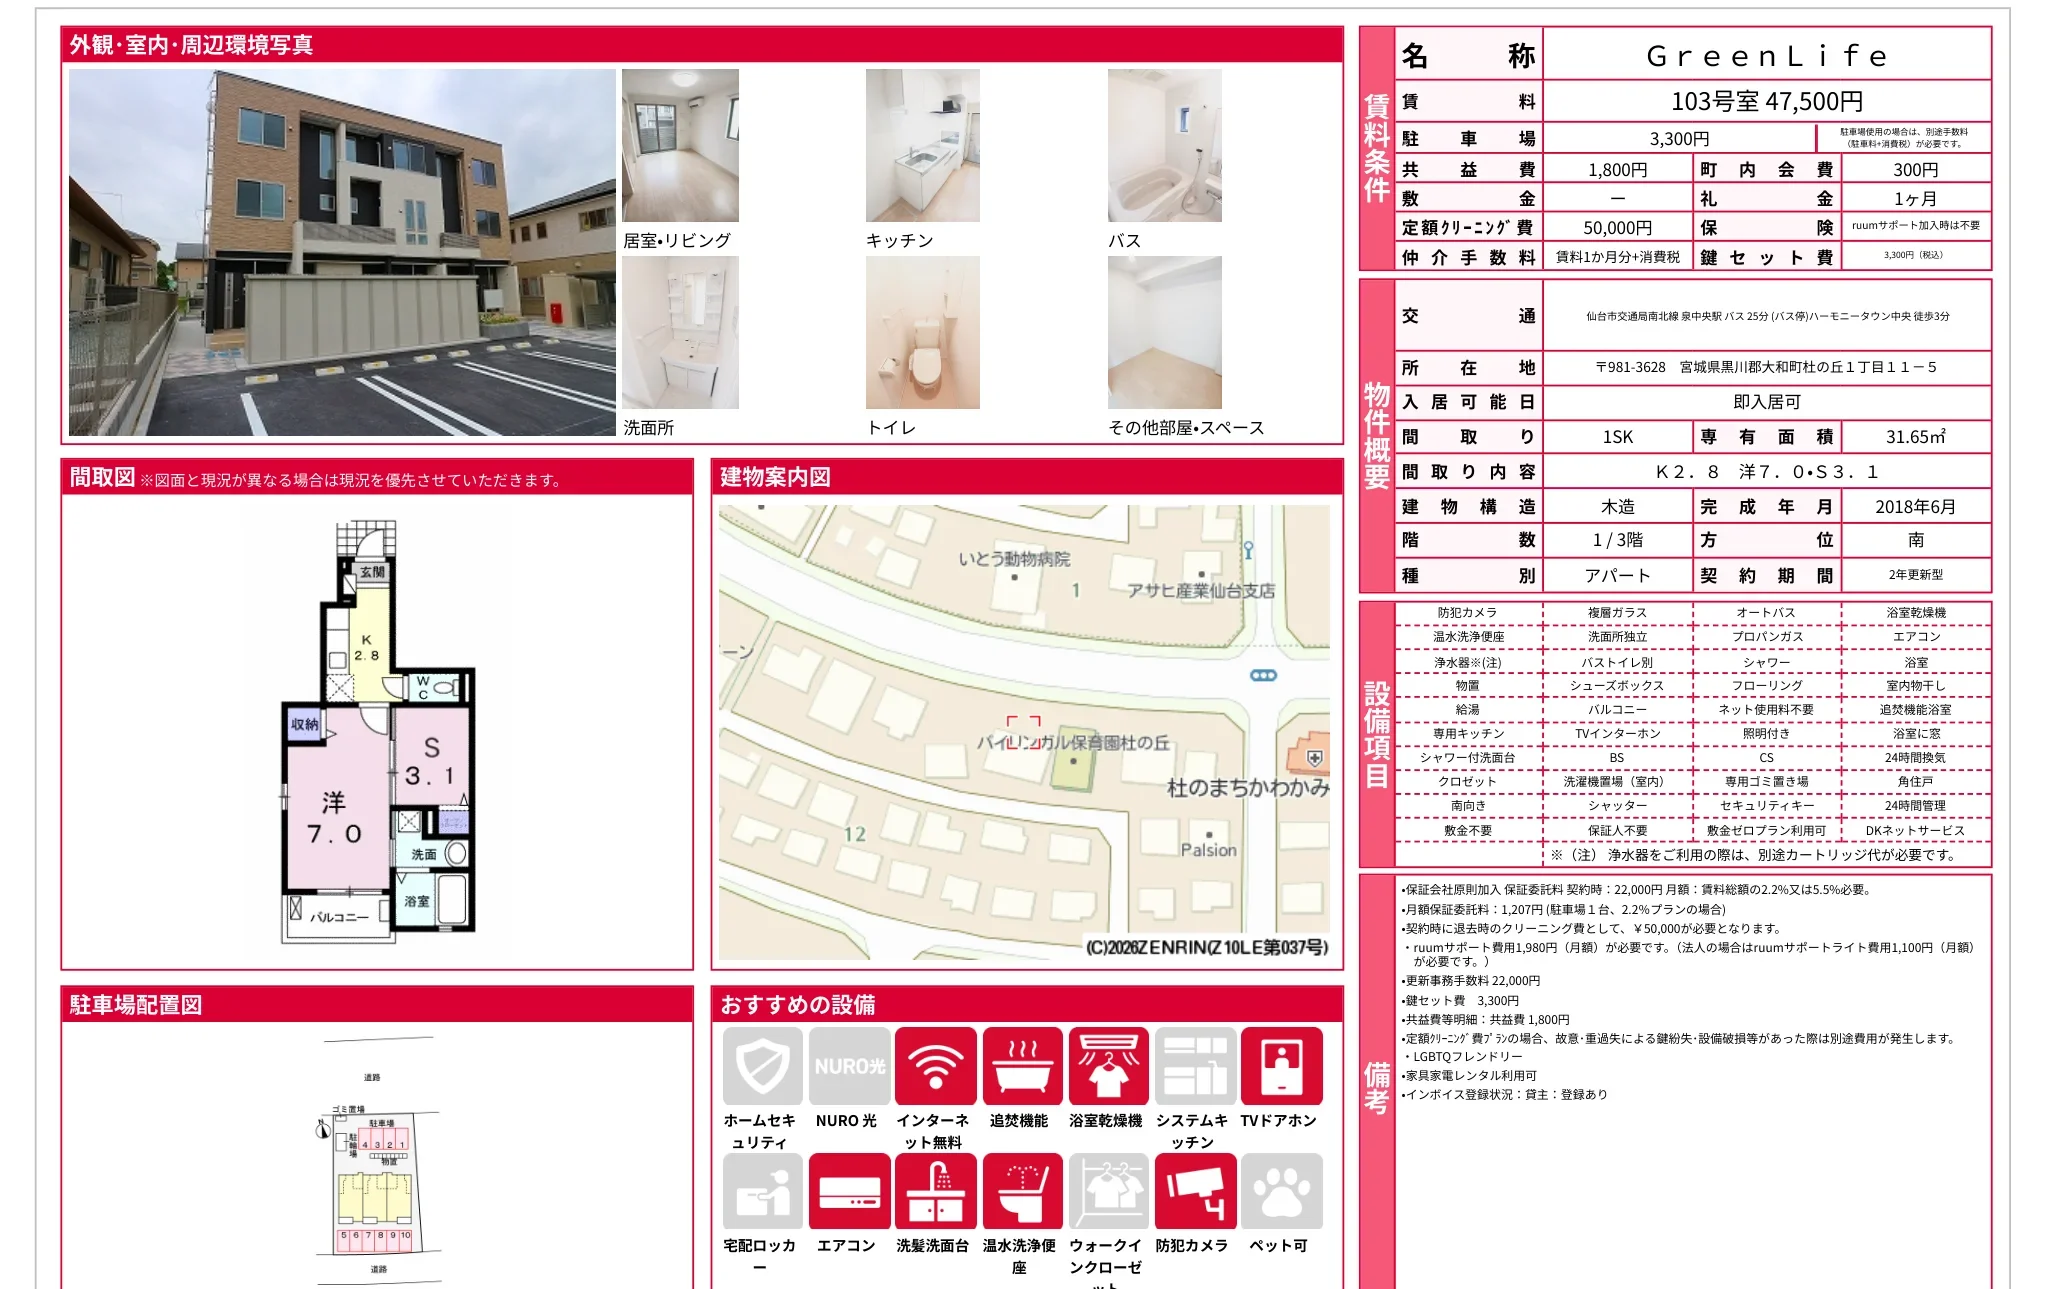This screenshot has height=1289, width=2056.
Task: Click the 1SK floor plan drawing
Action: [378, 731]
